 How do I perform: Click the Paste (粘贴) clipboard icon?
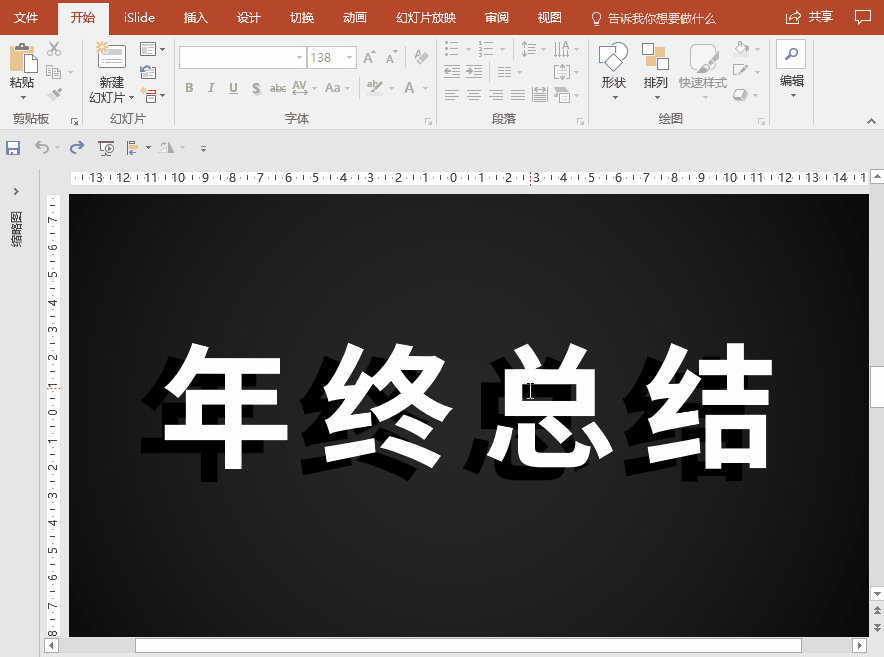tap(22, 59)
